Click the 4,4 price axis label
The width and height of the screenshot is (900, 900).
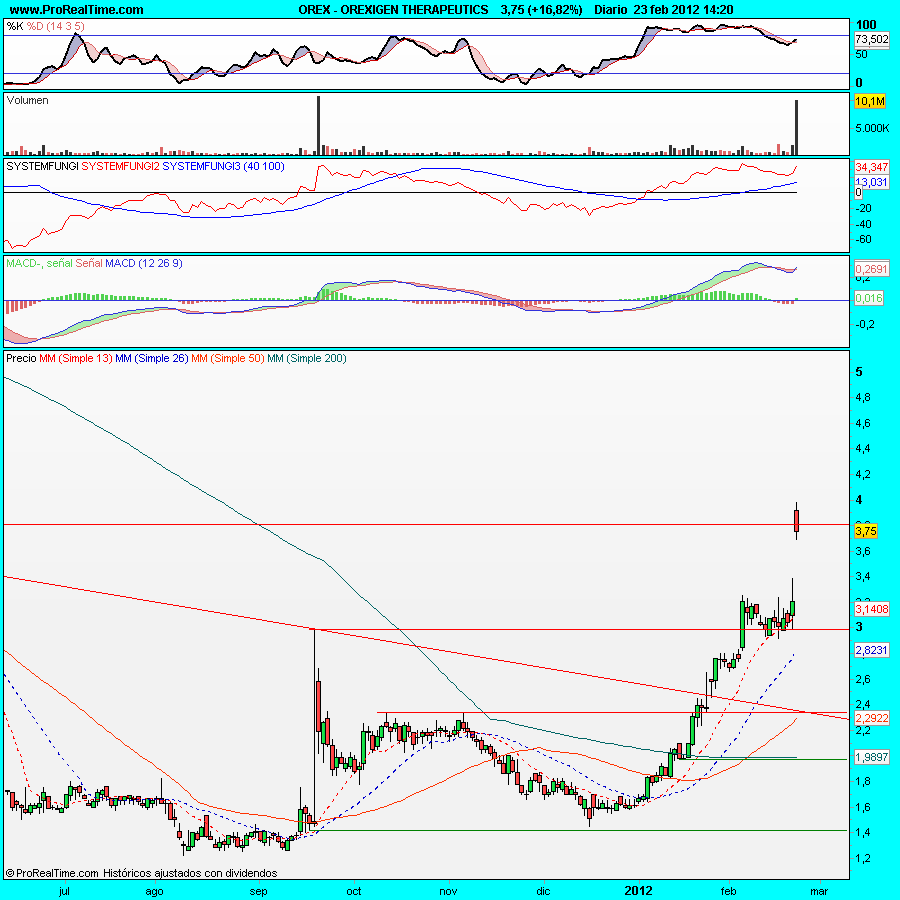863,449
